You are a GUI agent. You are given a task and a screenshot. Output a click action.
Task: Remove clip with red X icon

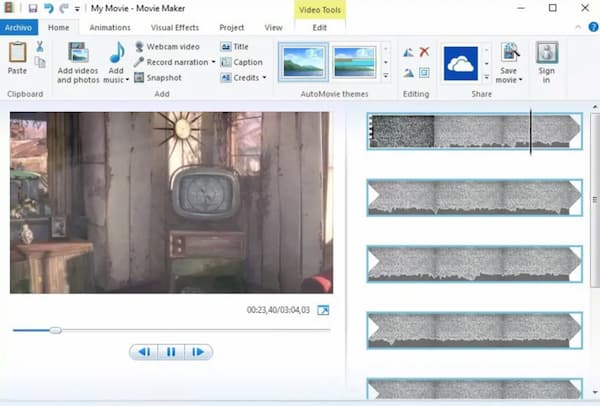(x=424, y=52)
